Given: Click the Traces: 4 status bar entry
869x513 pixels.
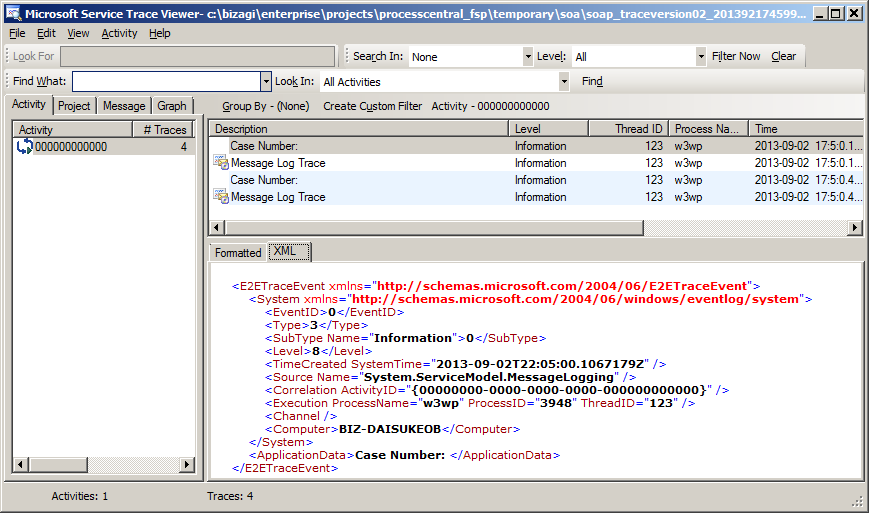Looking at the screenshot, I should (230, 496).
